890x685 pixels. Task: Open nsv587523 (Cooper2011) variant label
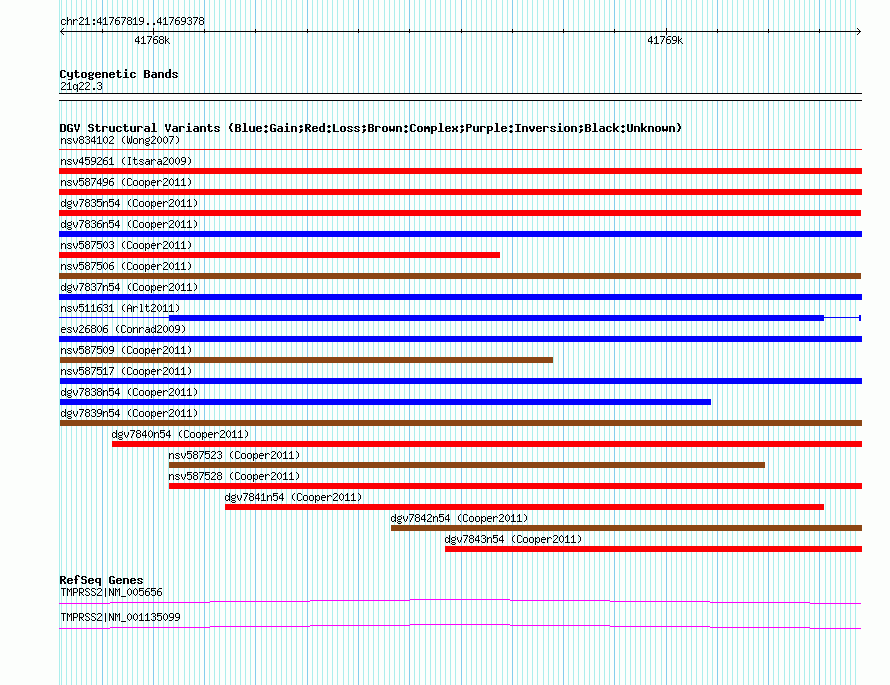[x=234, y=455]
